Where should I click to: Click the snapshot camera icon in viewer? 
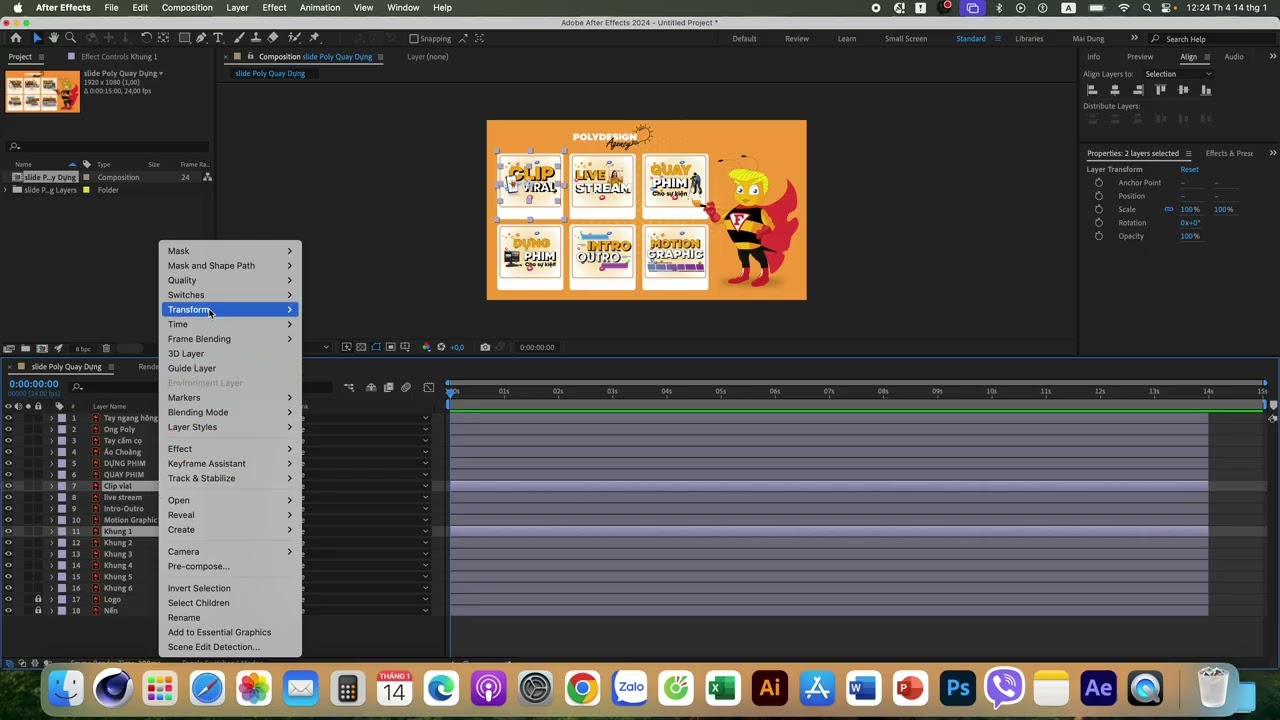(x=485, y=347)
